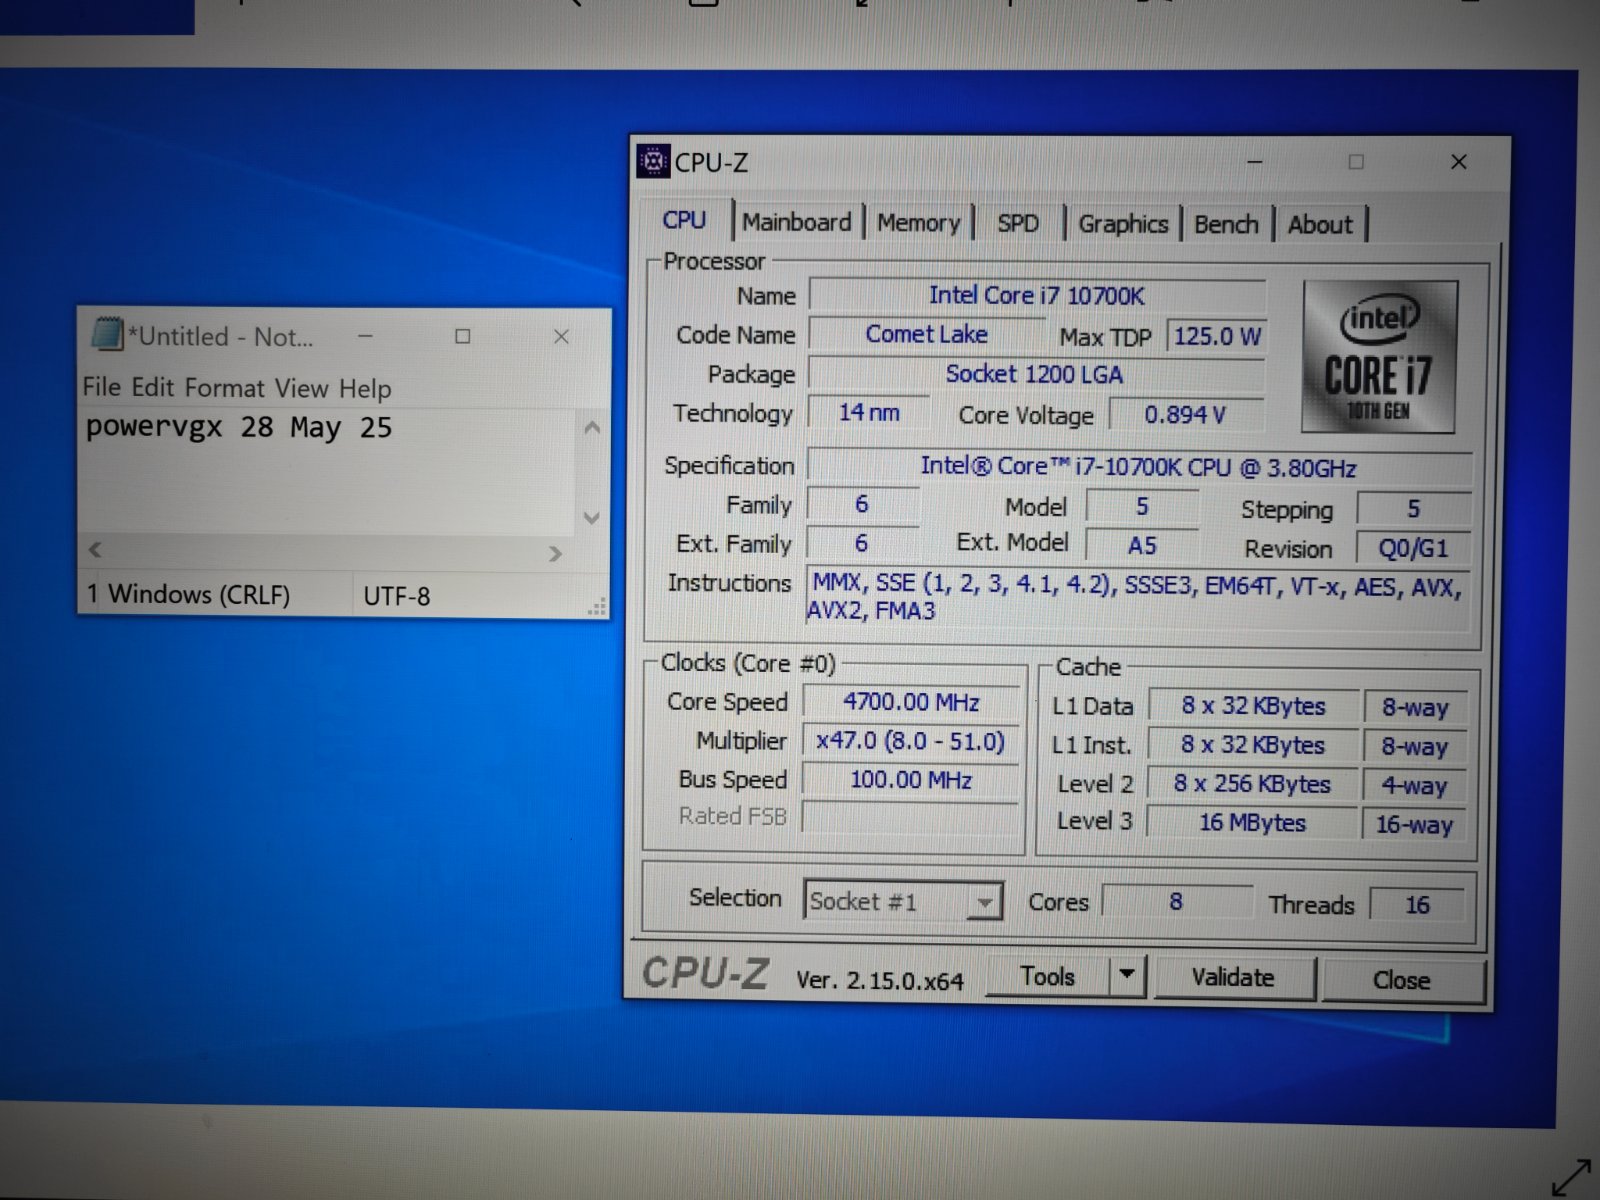Maximize the Notepad window
This screenshot has height=1200, width=1600.
(462, 336)
